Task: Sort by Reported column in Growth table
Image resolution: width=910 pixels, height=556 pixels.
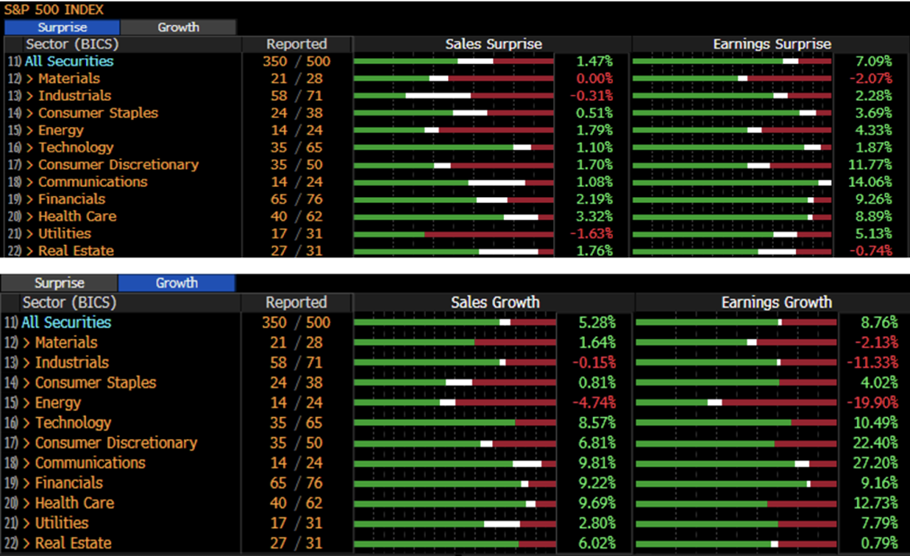Action: tap(296, 302)
